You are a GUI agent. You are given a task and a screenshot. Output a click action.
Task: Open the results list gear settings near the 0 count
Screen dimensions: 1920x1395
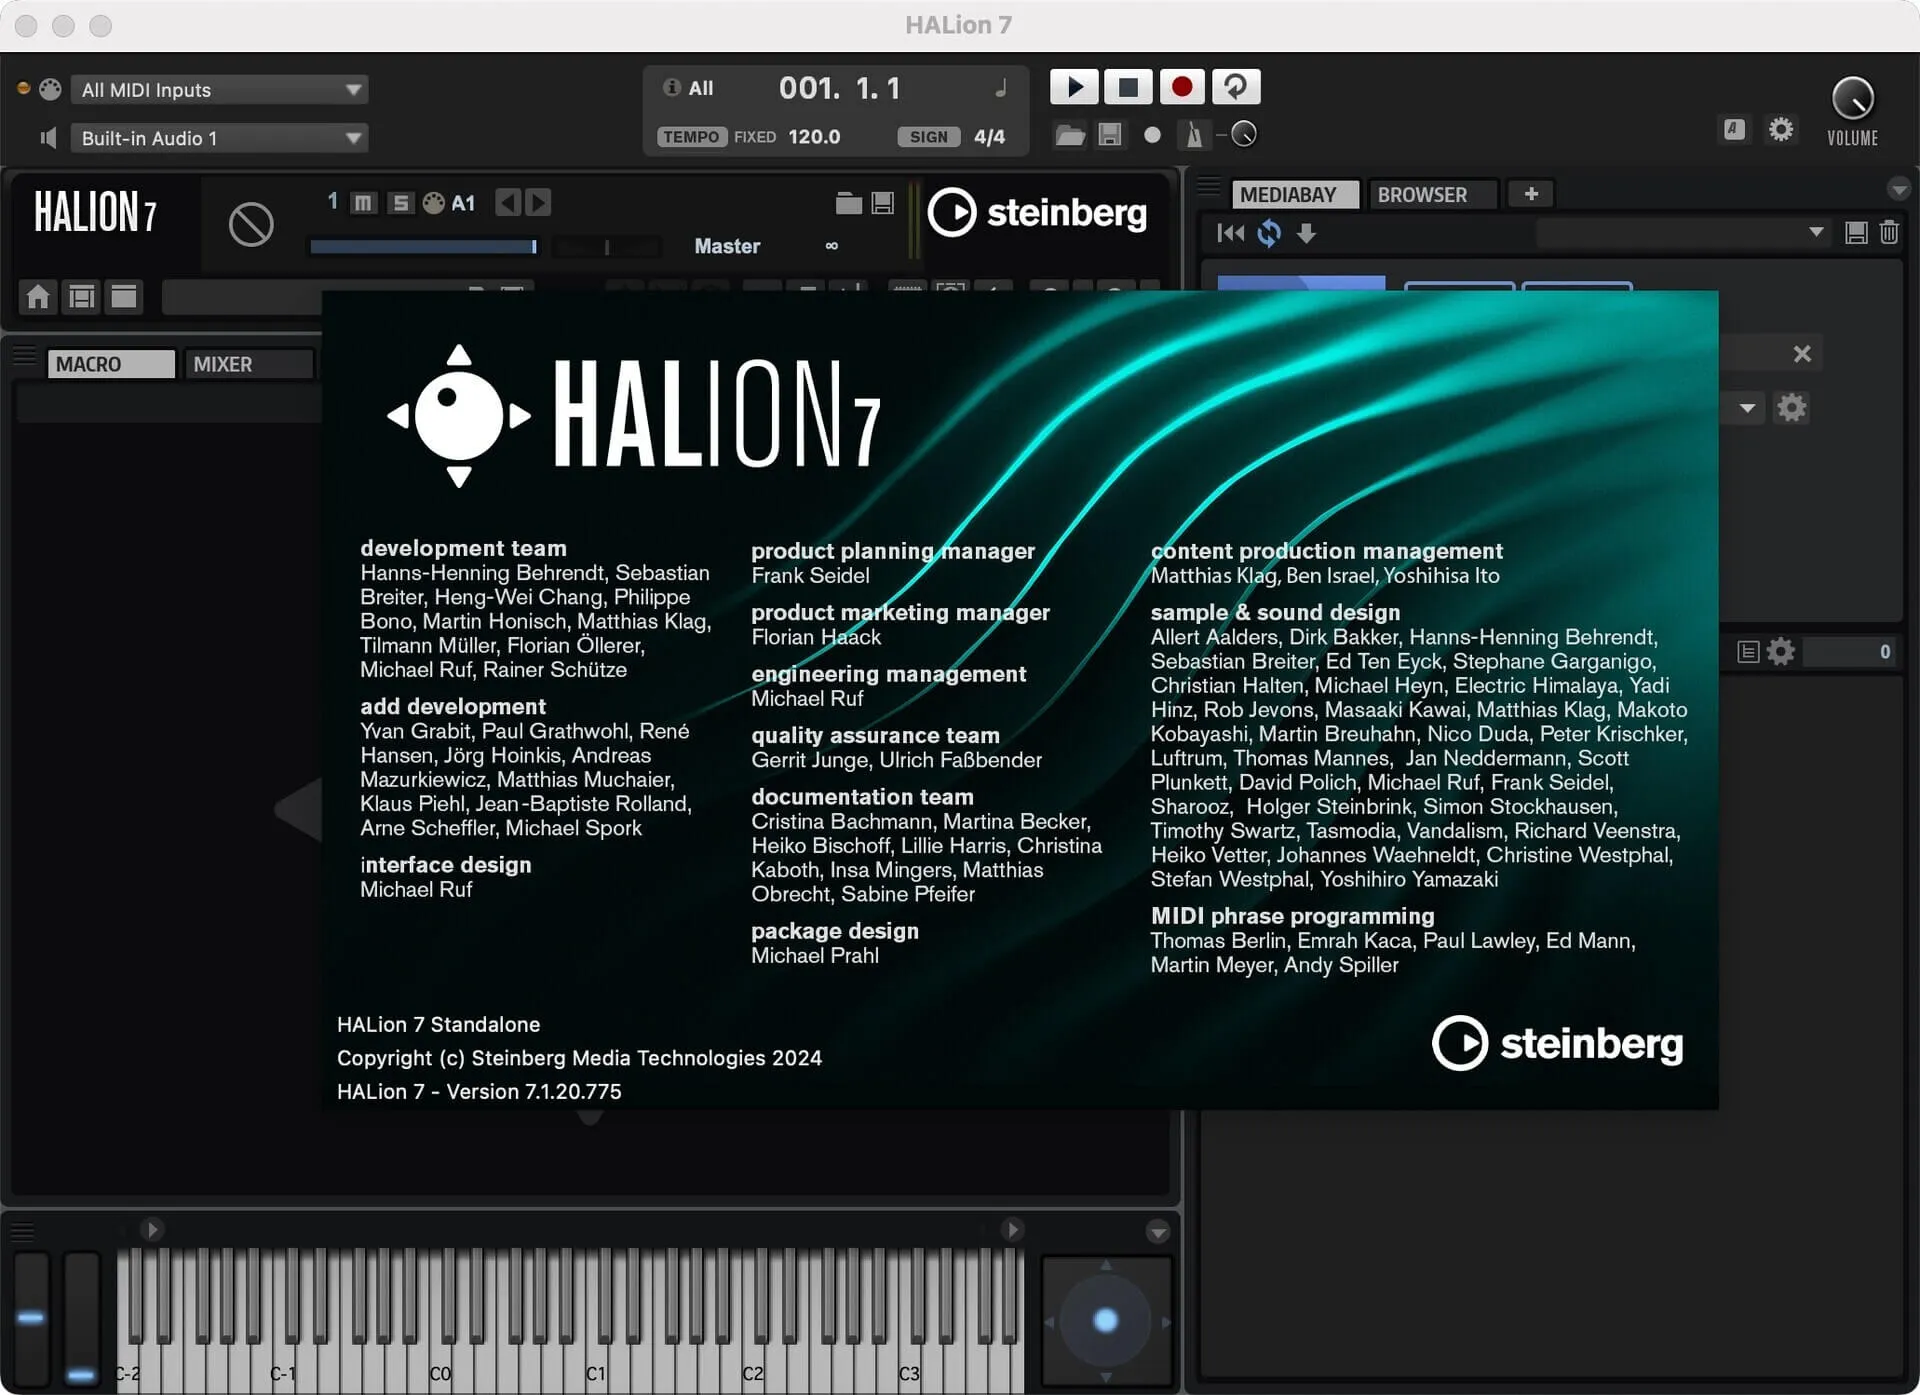tap(1781, 652)
